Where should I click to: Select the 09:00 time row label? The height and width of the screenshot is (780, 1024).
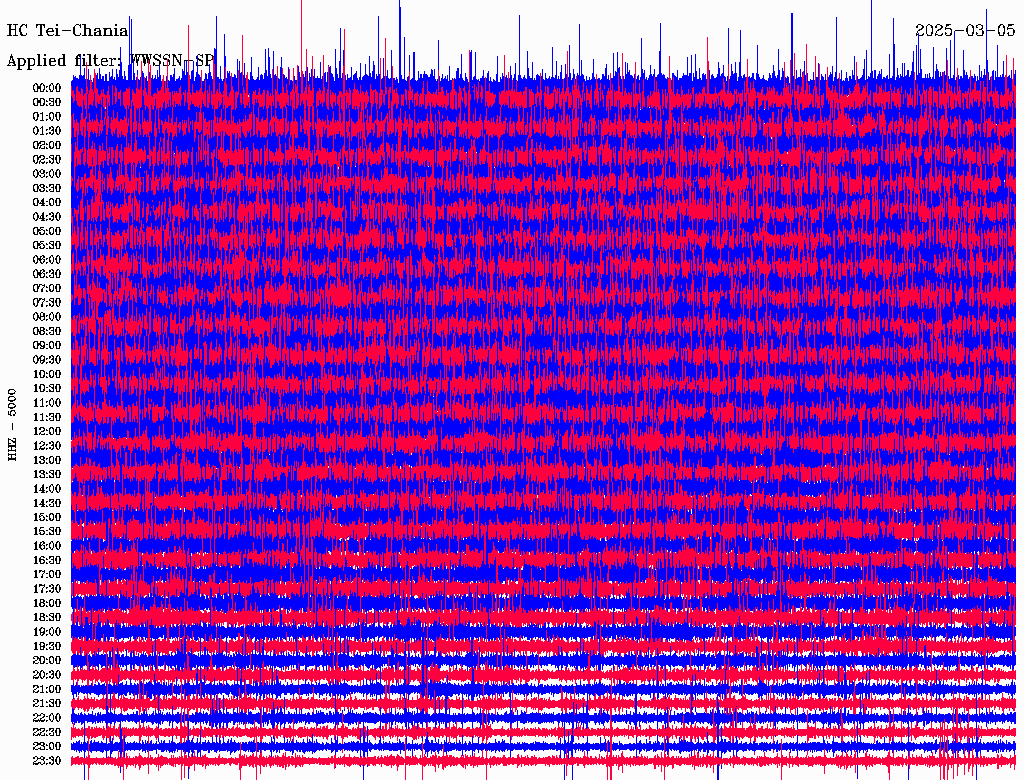point(47,346)
